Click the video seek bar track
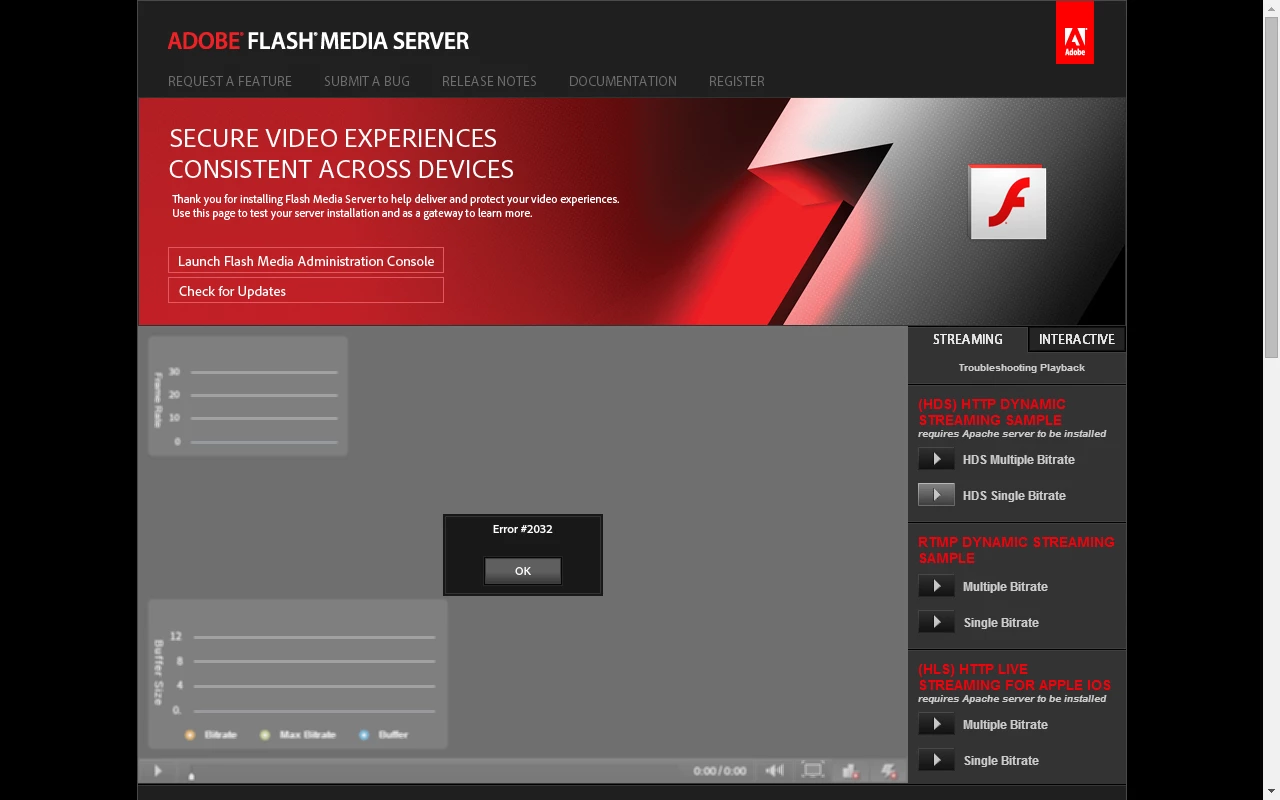 [433, 771]
